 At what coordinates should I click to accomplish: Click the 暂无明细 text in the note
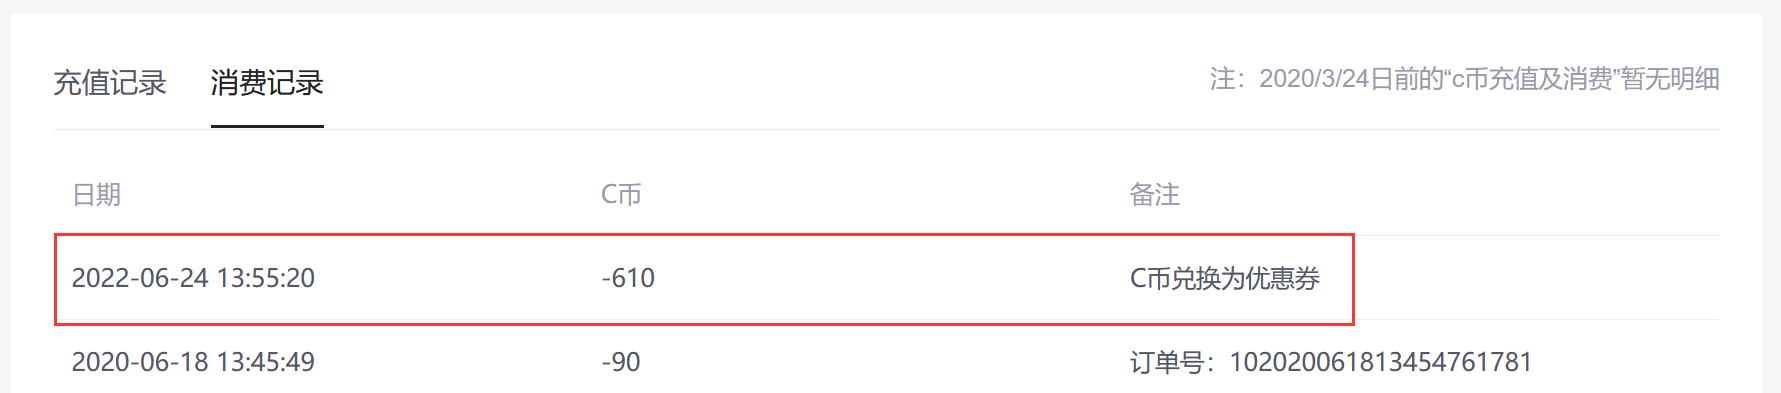point(1671,79)
